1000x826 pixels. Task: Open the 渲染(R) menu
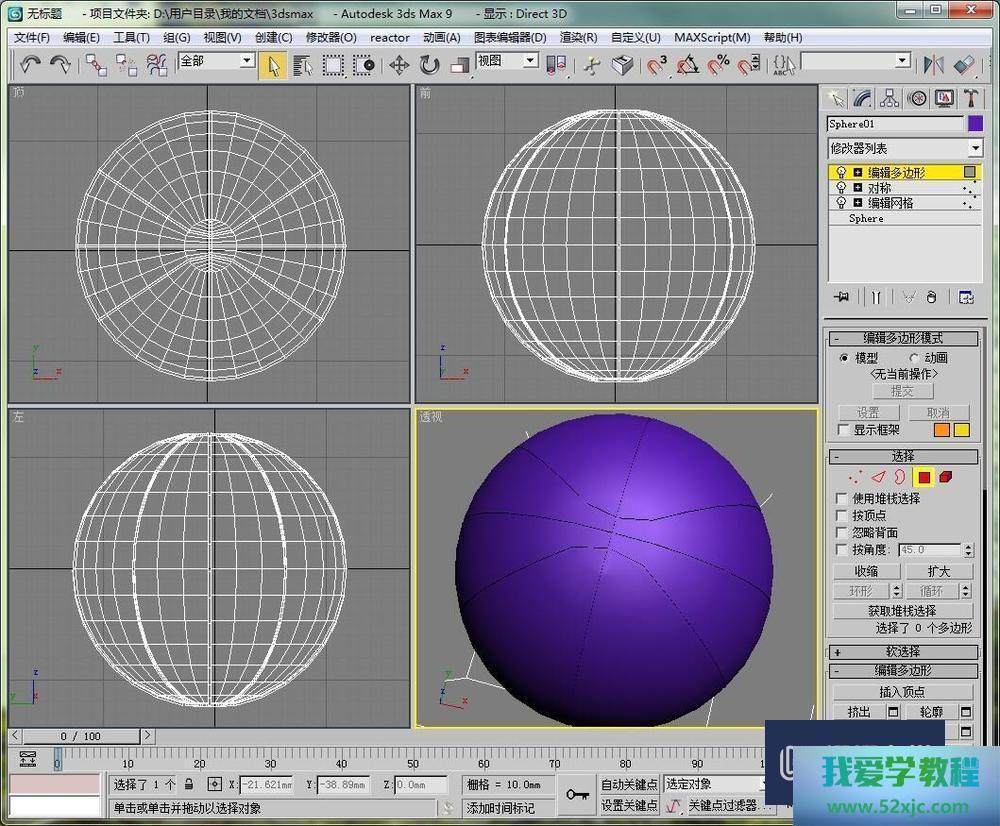point(578,37)
